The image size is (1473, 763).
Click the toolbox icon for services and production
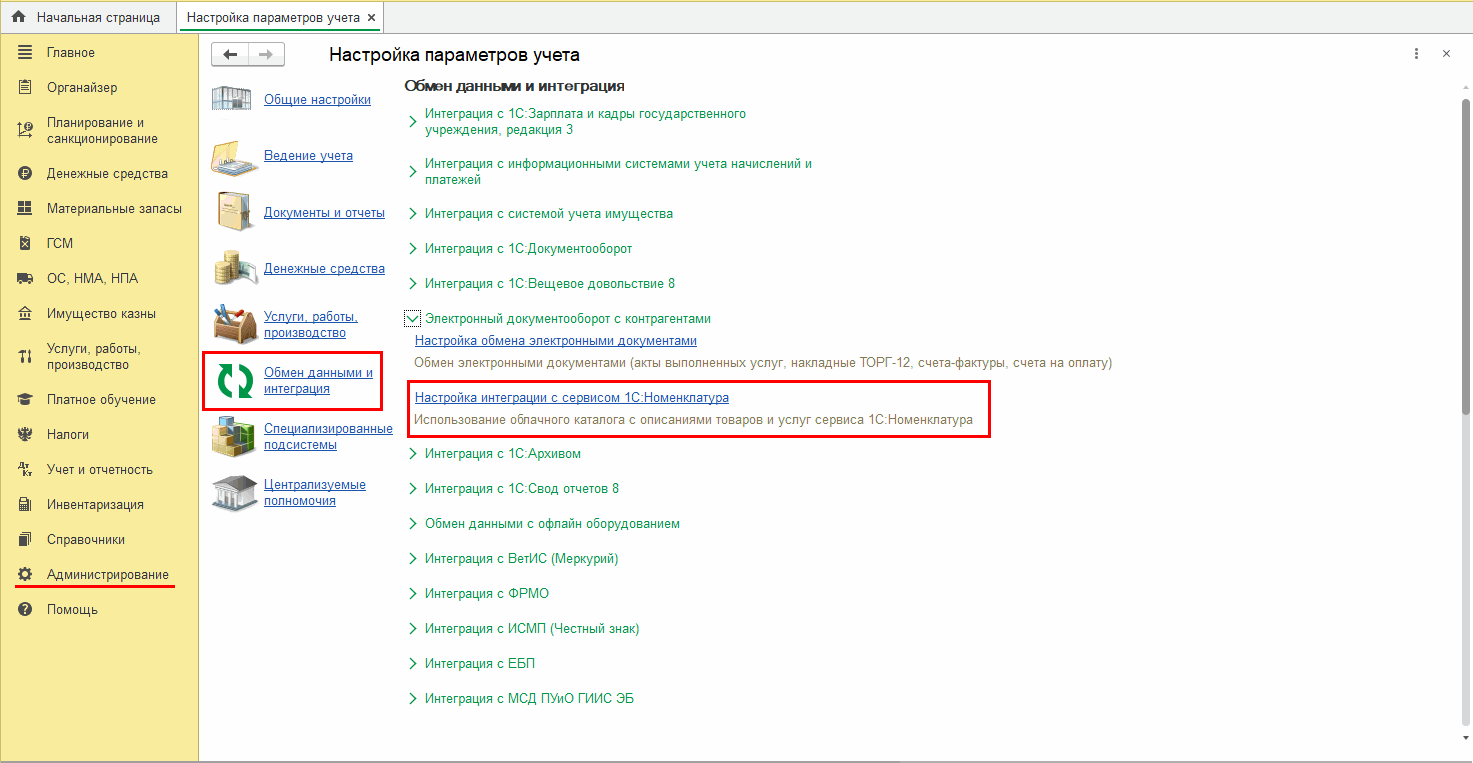[235, 324]
